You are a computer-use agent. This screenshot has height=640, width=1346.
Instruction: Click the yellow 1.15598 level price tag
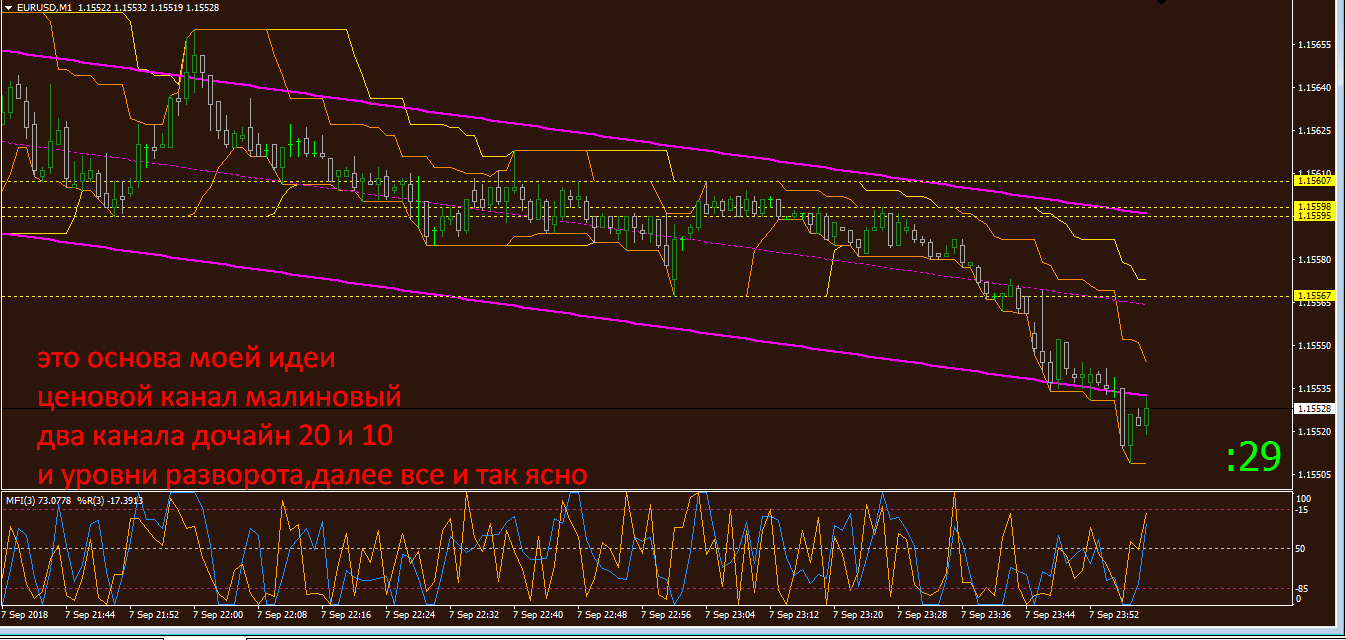(1313, 207)
